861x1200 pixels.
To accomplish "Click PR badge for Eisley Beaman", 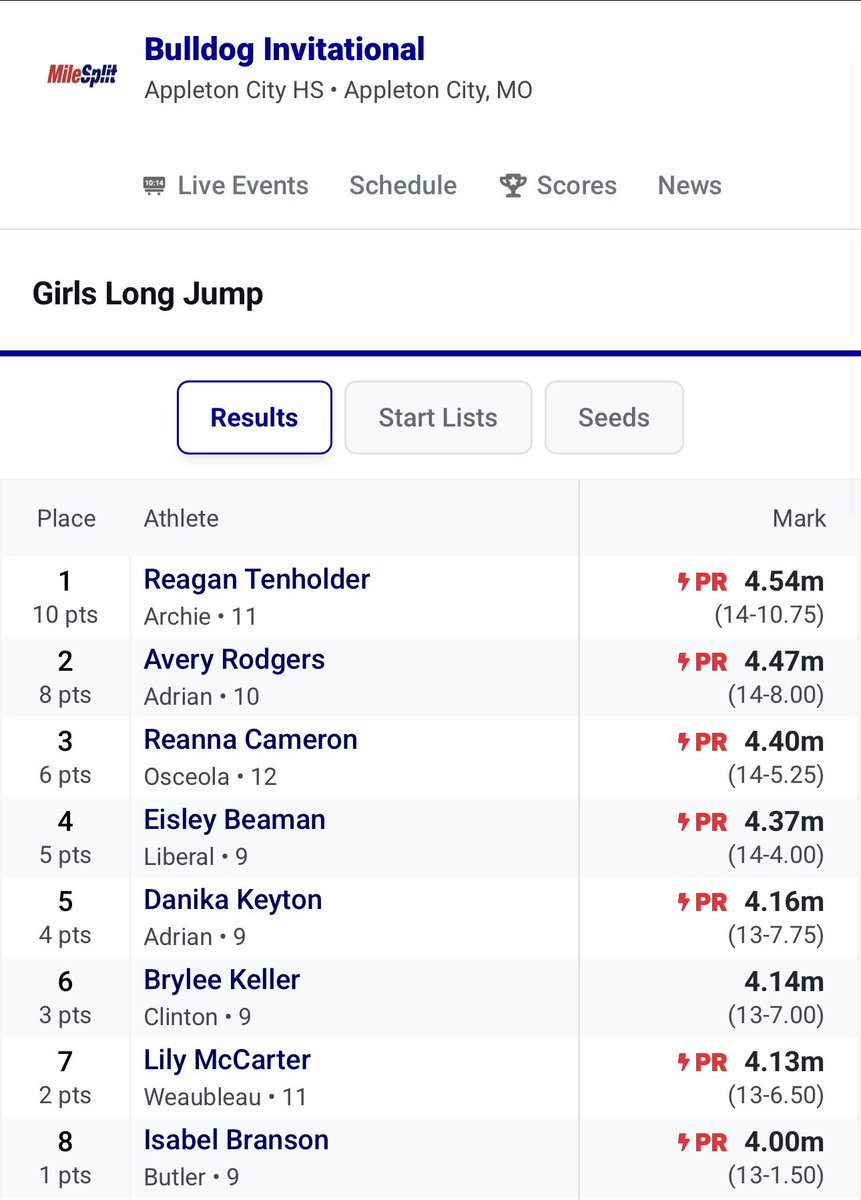I will point(703,822).
